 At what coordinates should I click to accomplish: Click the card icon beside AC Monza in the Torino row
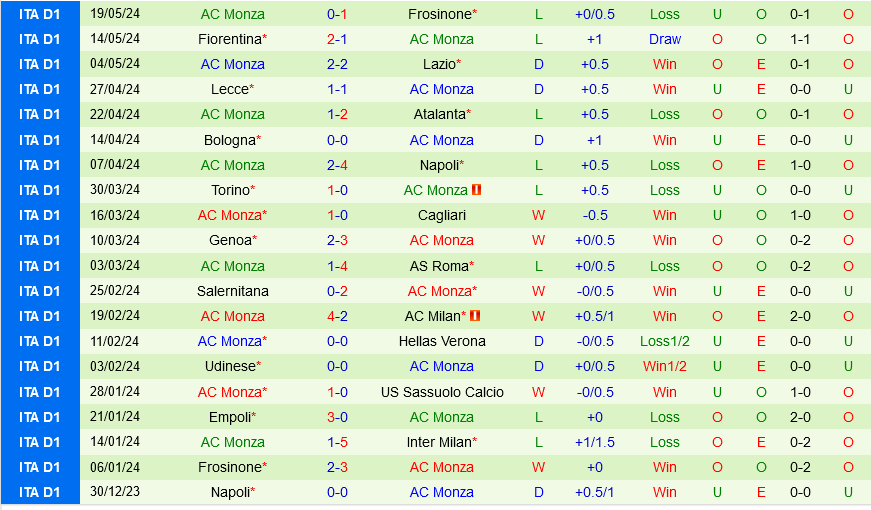476,190
